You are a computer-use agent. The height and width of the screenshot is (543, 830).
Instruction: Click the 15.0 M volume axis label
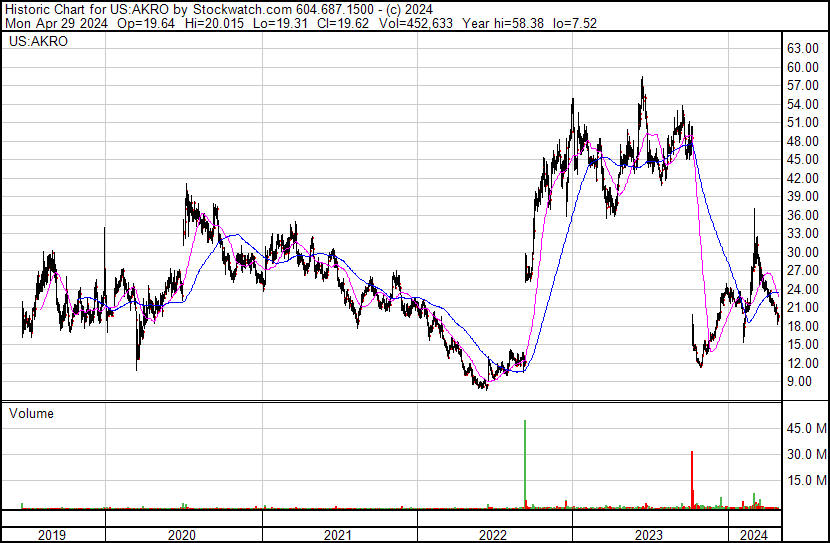coord(805,480)
